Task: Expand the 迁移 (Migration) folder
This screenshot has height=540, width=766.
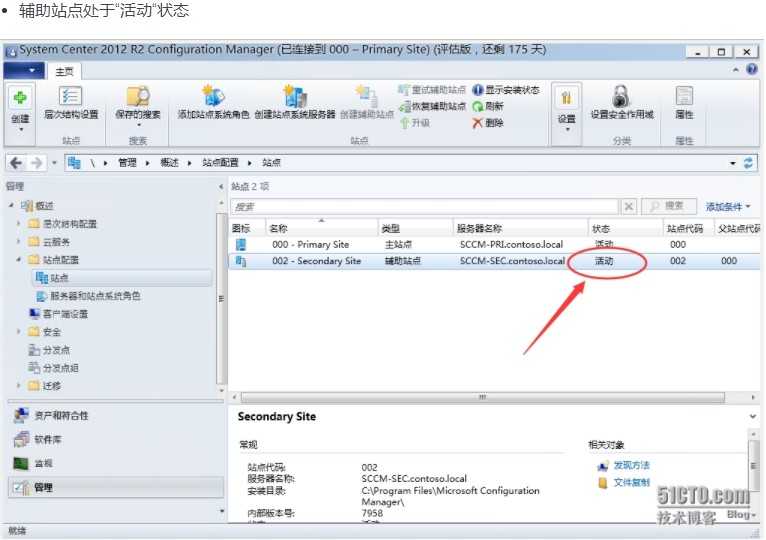Action: click(x=19, y=386)
